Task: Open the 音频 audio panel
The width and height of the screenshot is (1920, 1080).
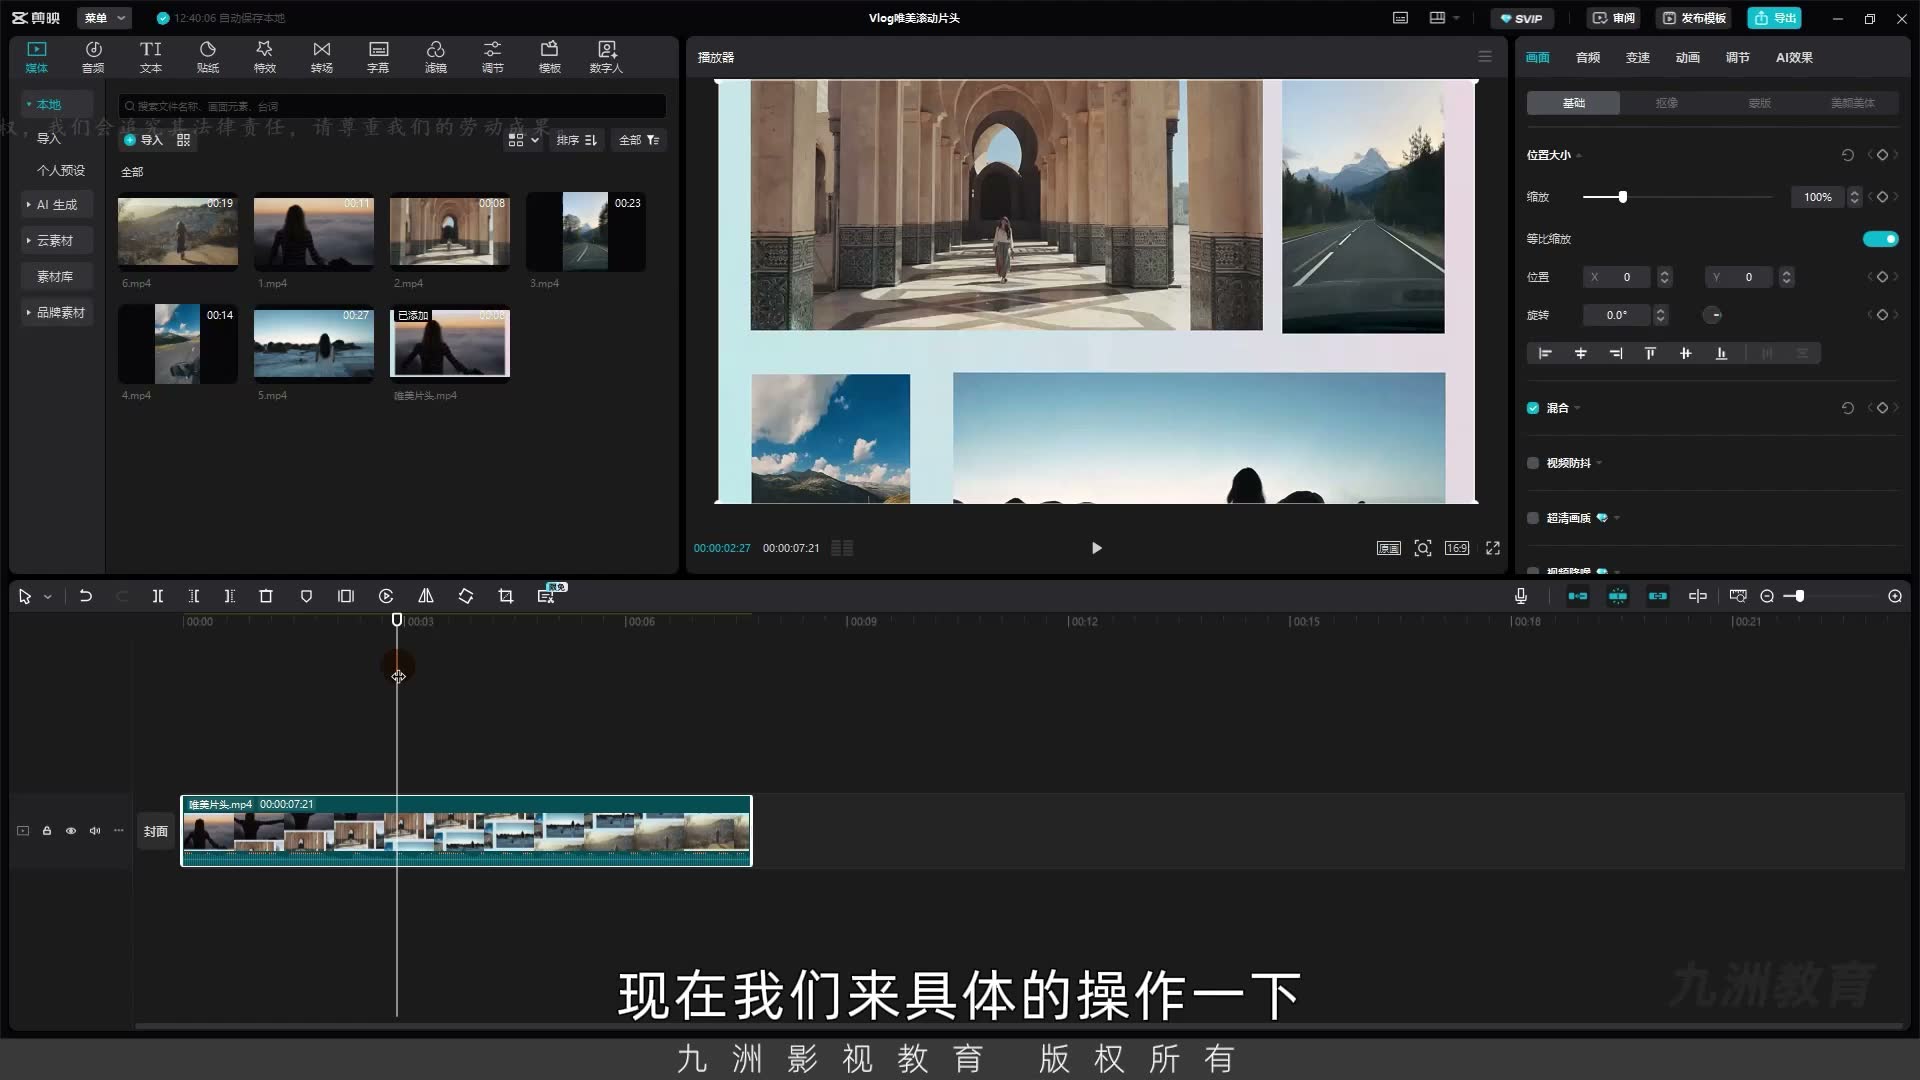Action: point(93,57)
